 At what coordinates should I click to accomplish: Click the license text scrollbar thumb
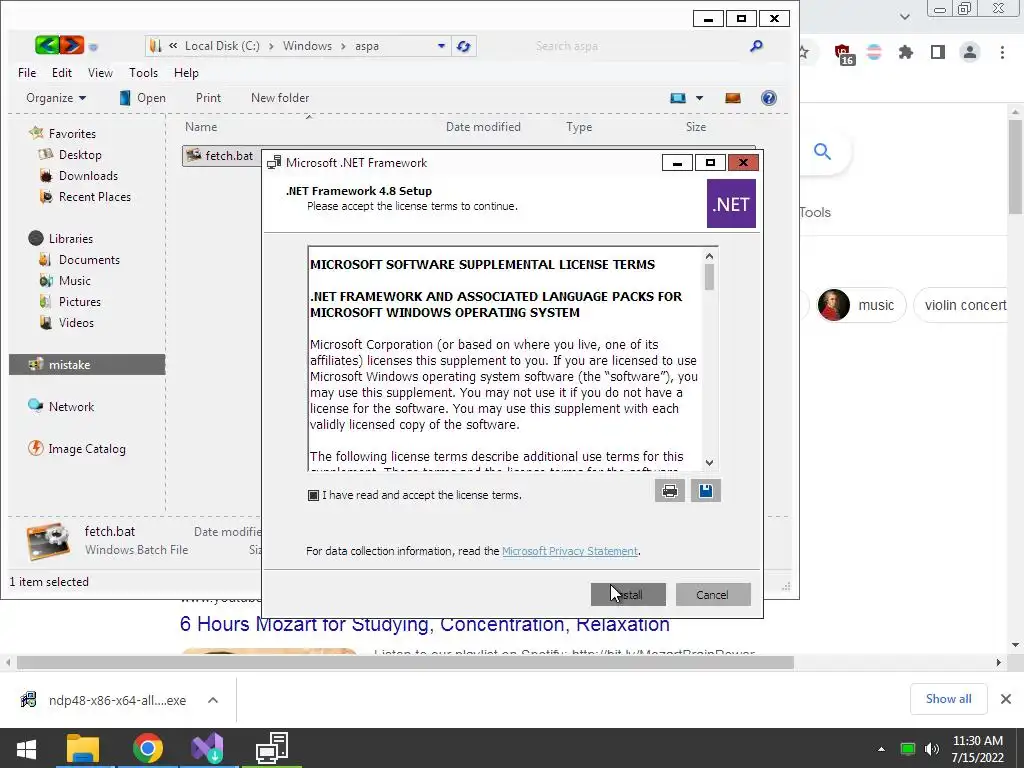point(710,277)
